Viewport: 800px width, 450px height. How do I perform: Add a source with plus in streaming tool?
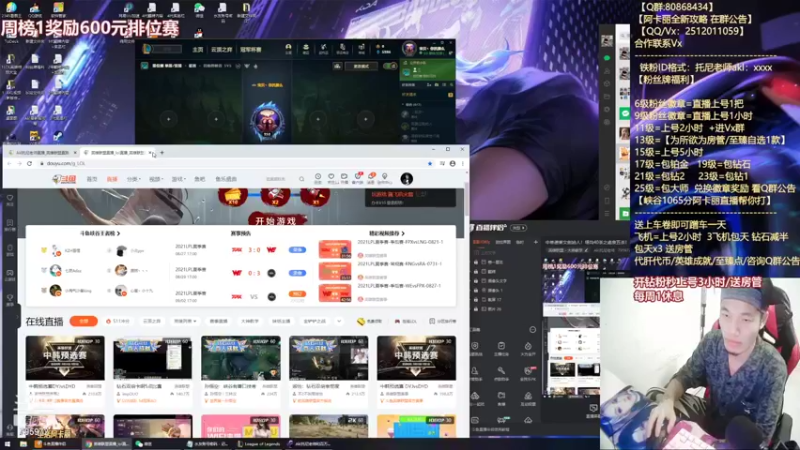click(535, 242)
